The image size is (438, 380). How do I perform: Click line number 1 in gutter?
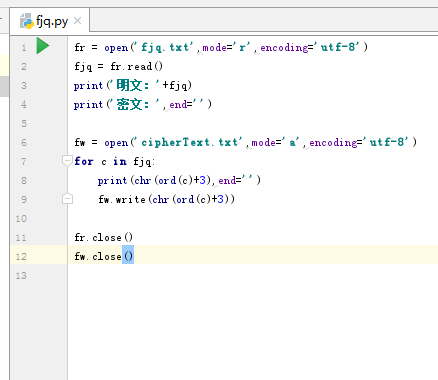(x=24, y=48)
